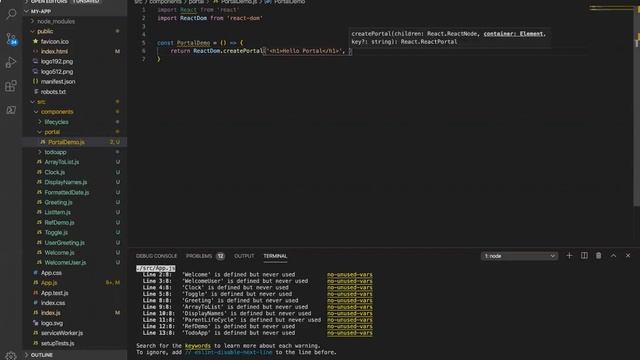Open ArrayToList.js file
This screenshot has height=360, width=640.
(x=62, y=162)
